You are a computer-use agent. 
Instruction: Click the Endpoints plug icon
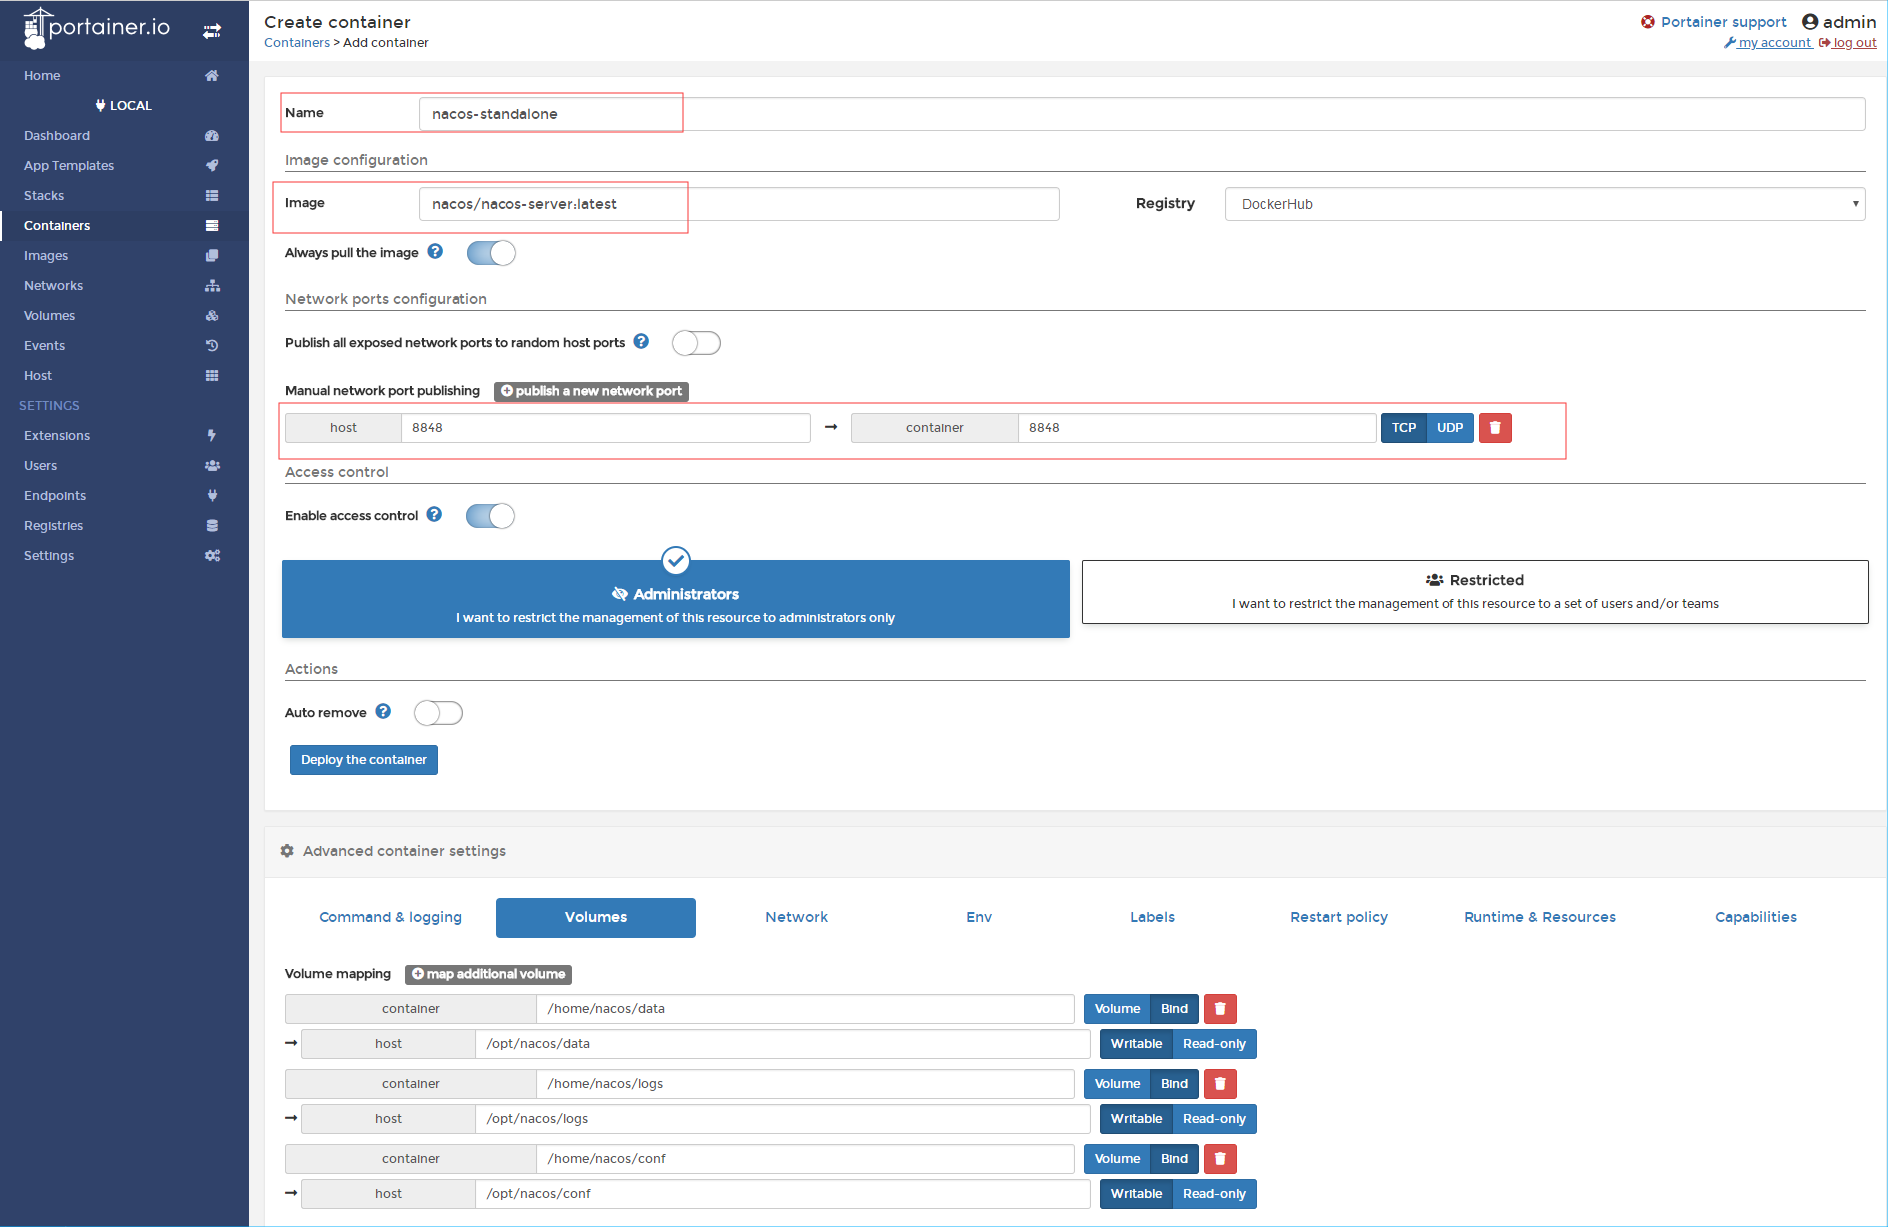212,496
